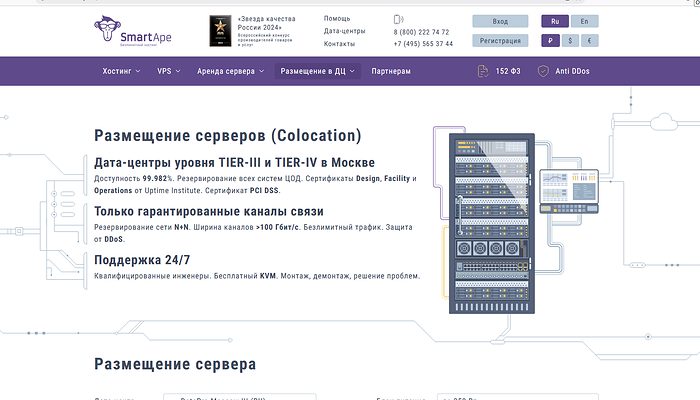700x400 pixels.
Task: Click the >100 Гбит/с text
Action: click(277, 227)
